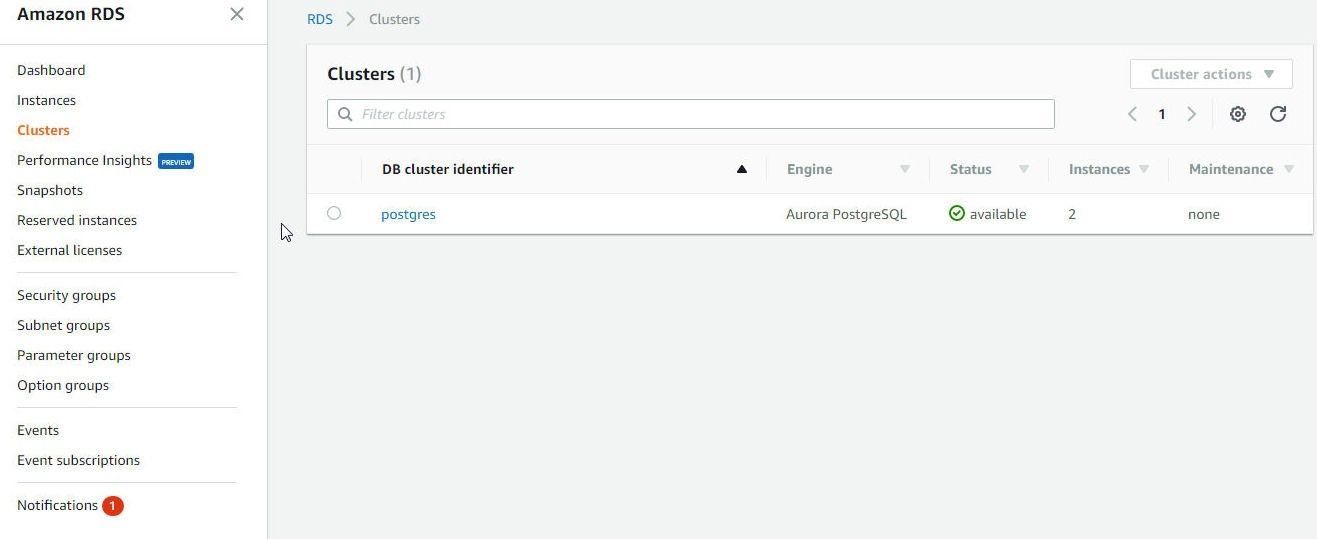Click the Clusters (1) heading
The image size is (1317, 539).
(374, 74)
